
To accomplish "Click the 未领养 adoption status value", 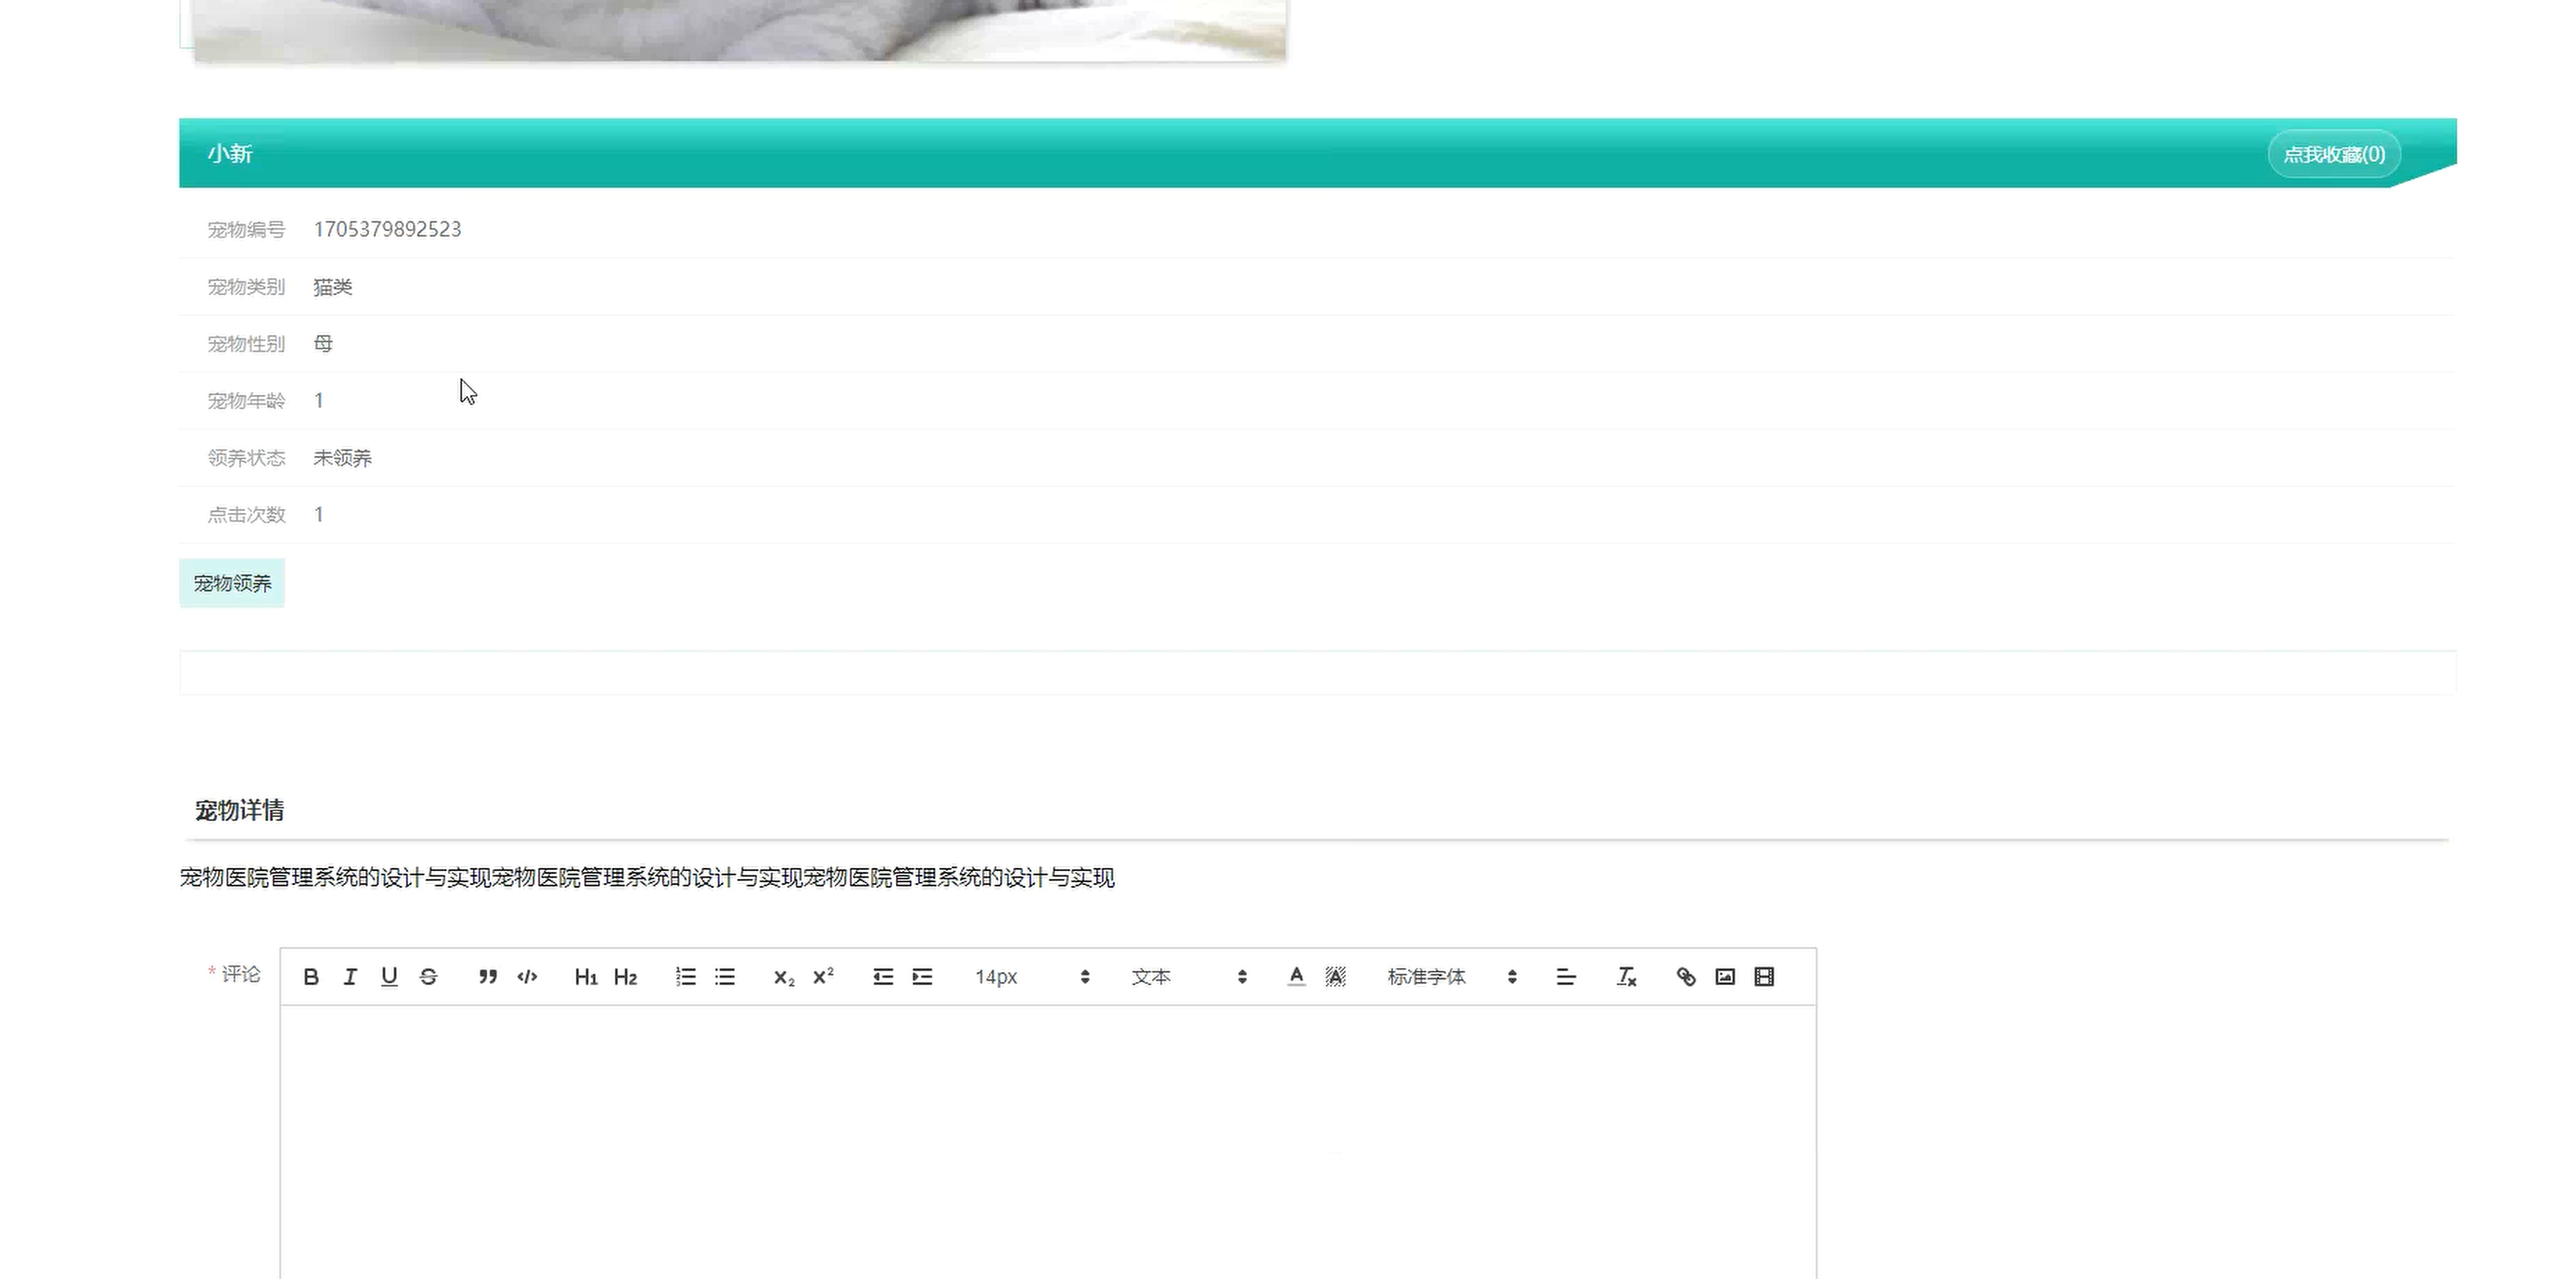I will click(x=342, y=458).
